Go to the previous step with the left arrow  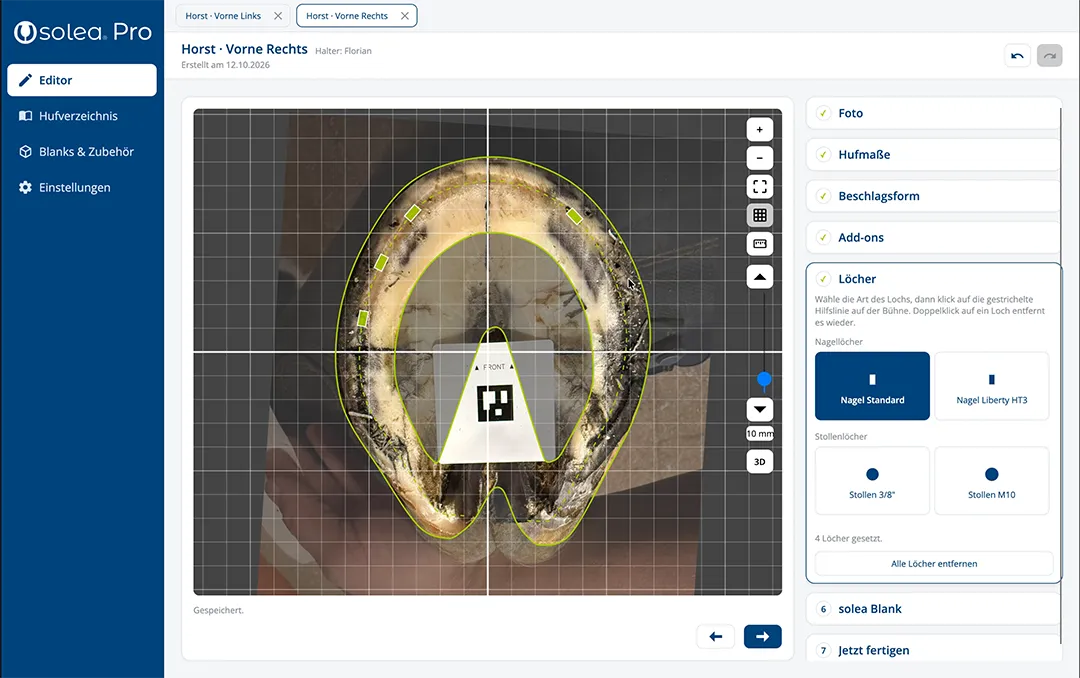click(x=716, y=637)
